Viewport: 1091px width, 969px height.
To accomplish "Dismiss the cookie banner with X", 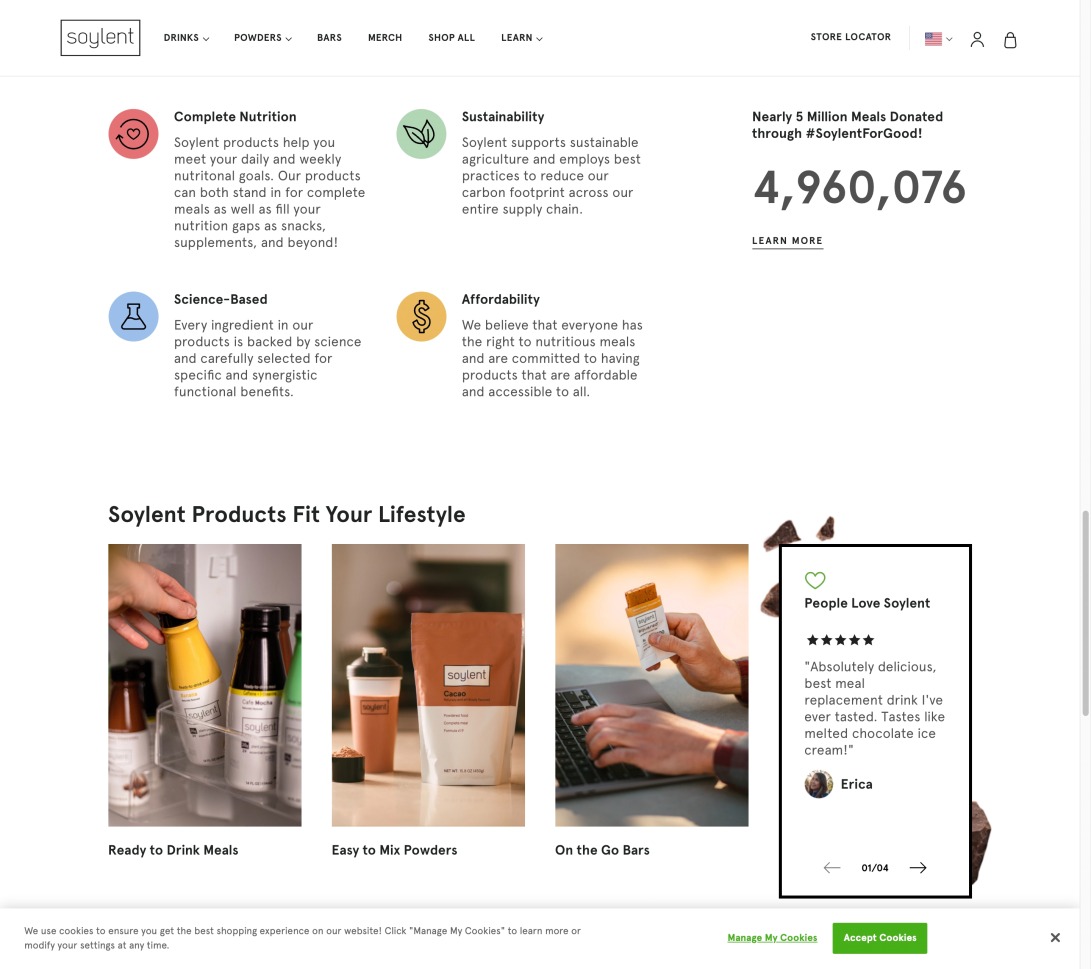I will (x=1055, y=938).
